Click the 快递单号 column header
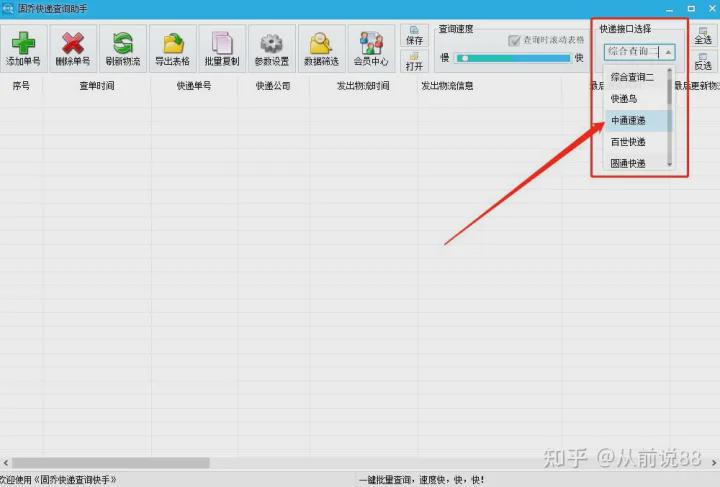This screenshot has height=487, width=720. pos(194,86)
